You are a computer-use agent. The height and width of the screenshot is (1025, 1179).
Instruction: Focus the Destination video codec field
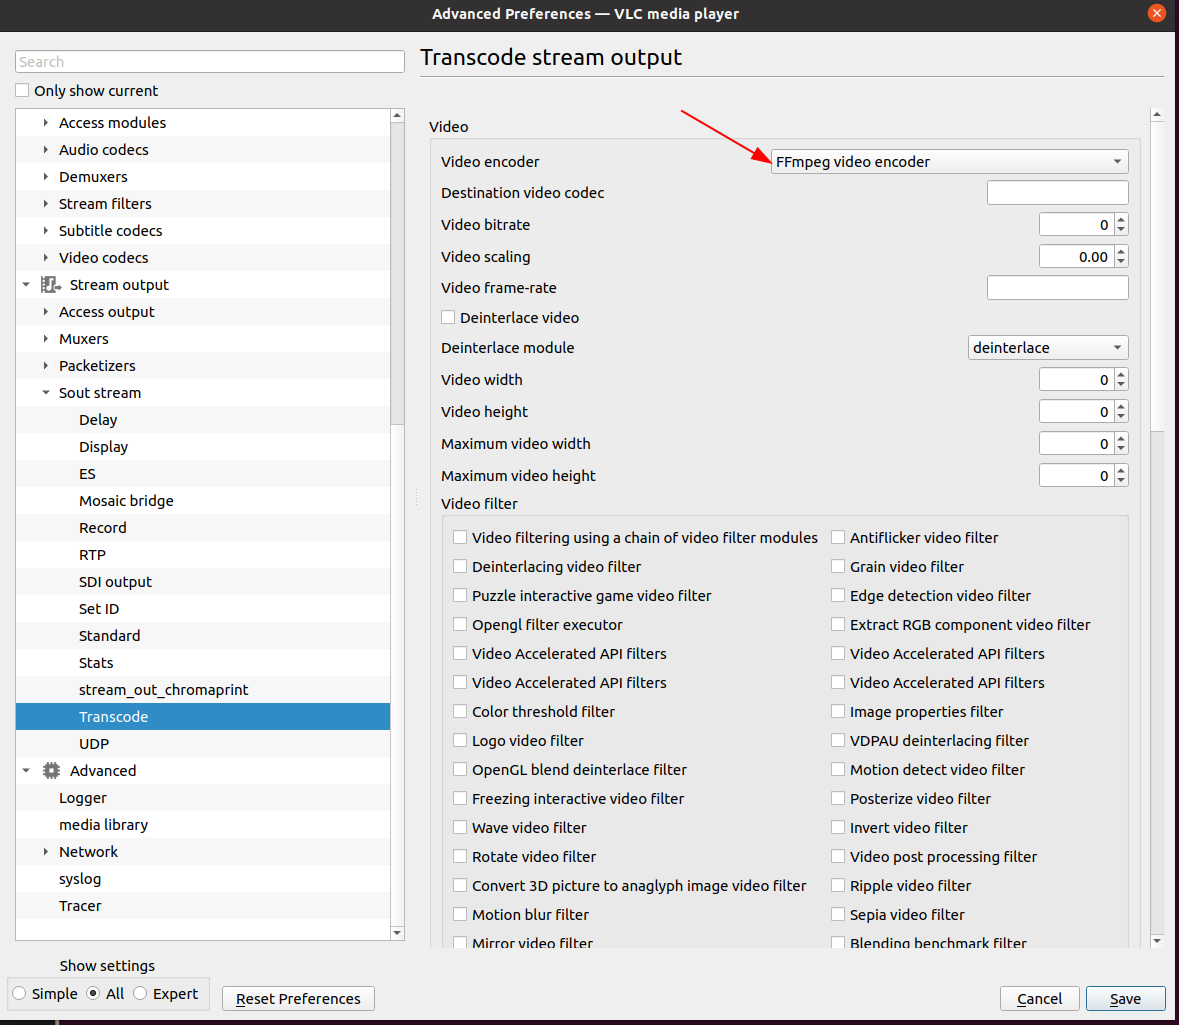[1057, 193]
